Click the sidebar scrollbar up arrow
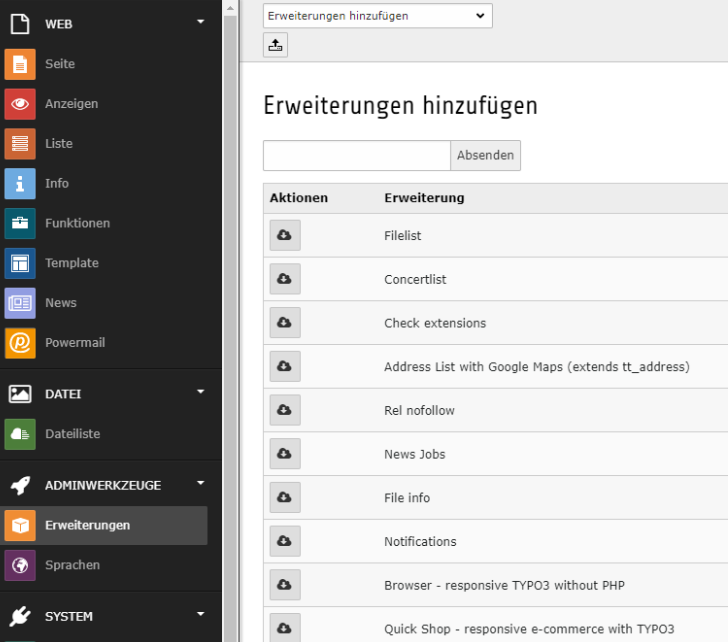The height and width of the screenshot is (642, 728). [x=230, y=8]
